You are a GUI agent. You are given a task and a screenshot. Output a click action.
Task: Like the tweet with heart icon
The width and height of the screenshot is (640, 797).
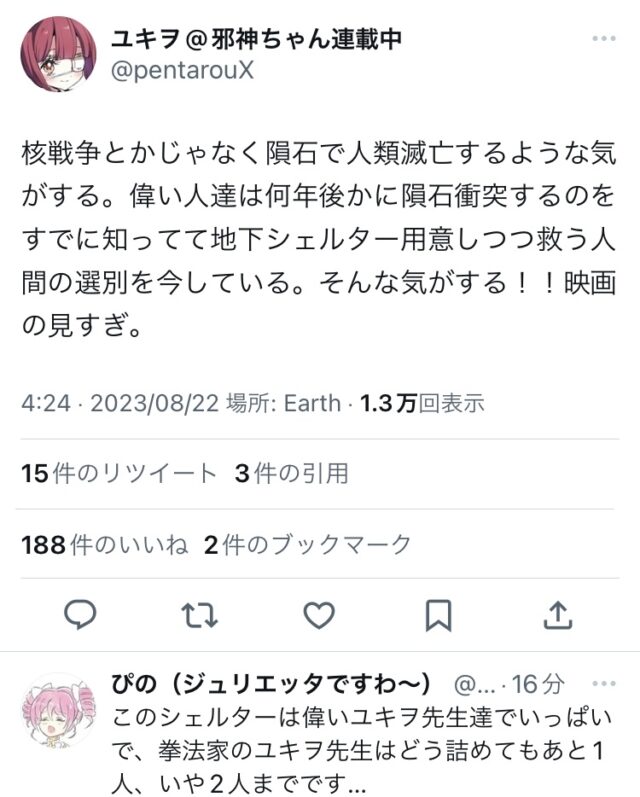pos(319,616)
